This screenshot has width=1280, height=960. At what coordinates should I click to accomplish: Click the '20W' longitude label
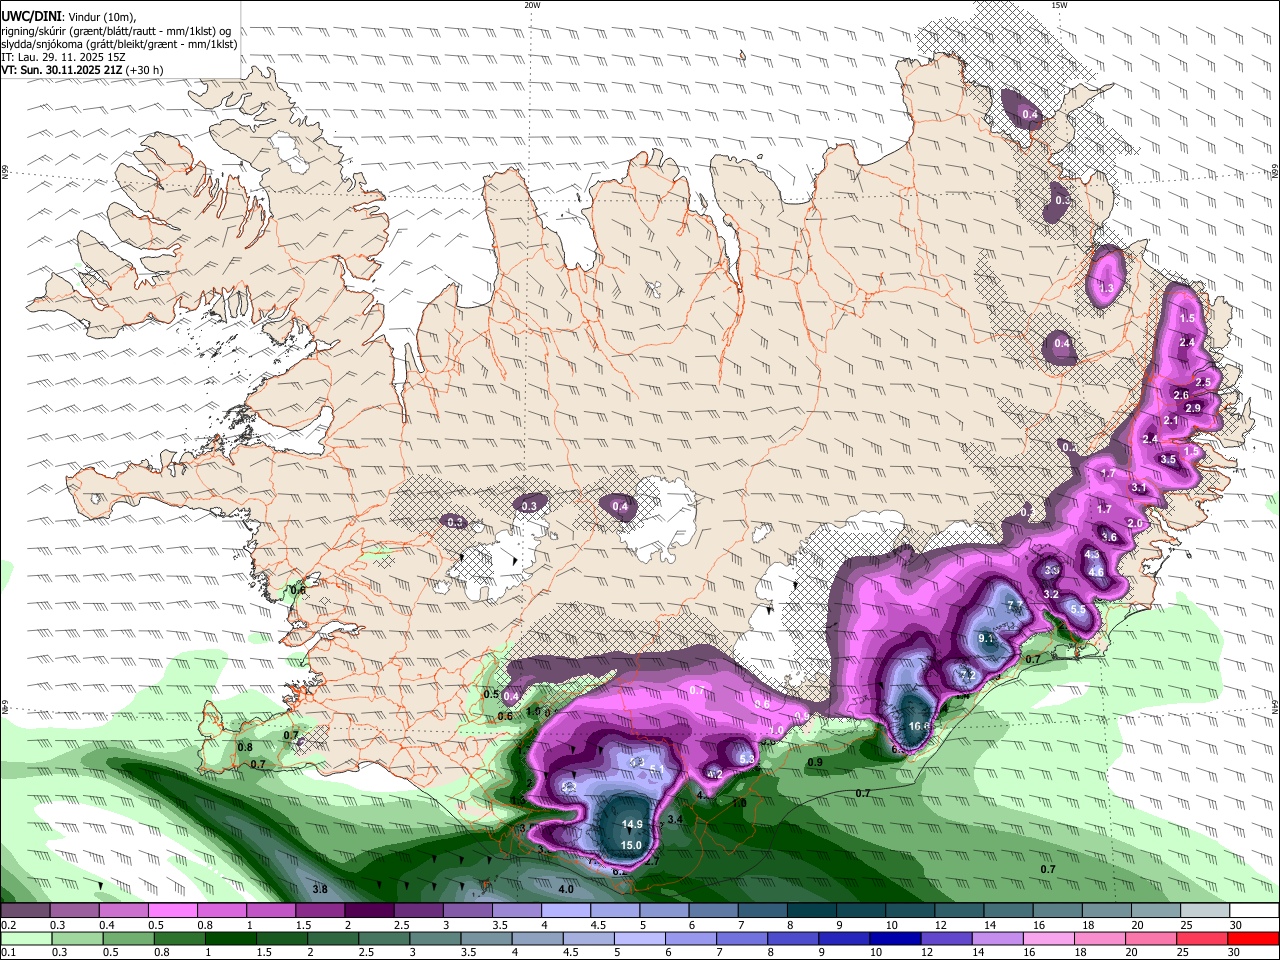pyautogui.click(x=532, y=5)
